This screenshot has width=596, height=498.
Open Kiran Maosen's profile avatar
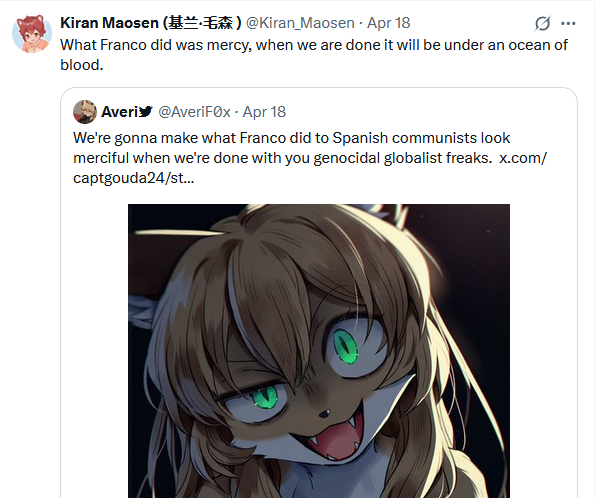click(32, 33)
